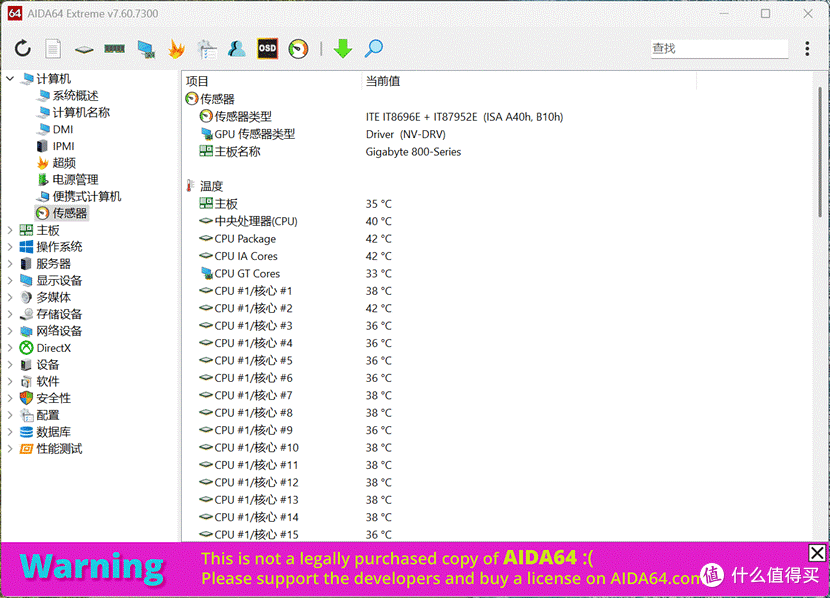Open the Report page icon
The image size is (830, 598).
[53, 49]
